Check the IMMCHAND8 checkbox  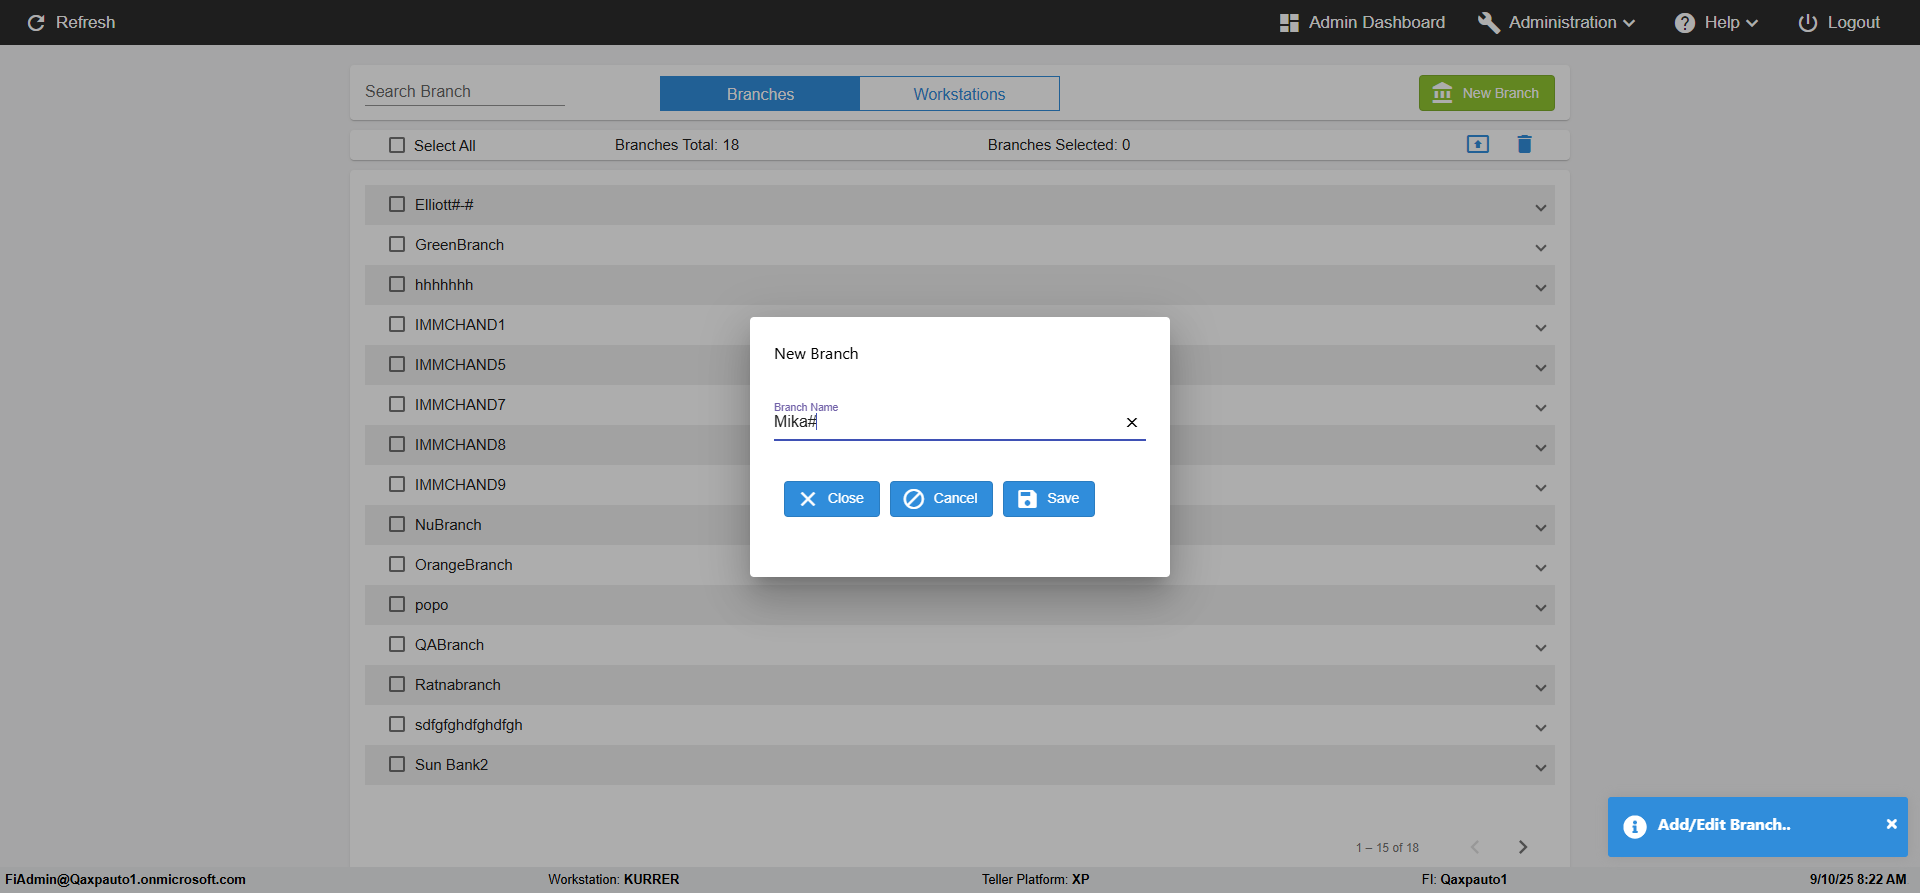tap(397, 444)
